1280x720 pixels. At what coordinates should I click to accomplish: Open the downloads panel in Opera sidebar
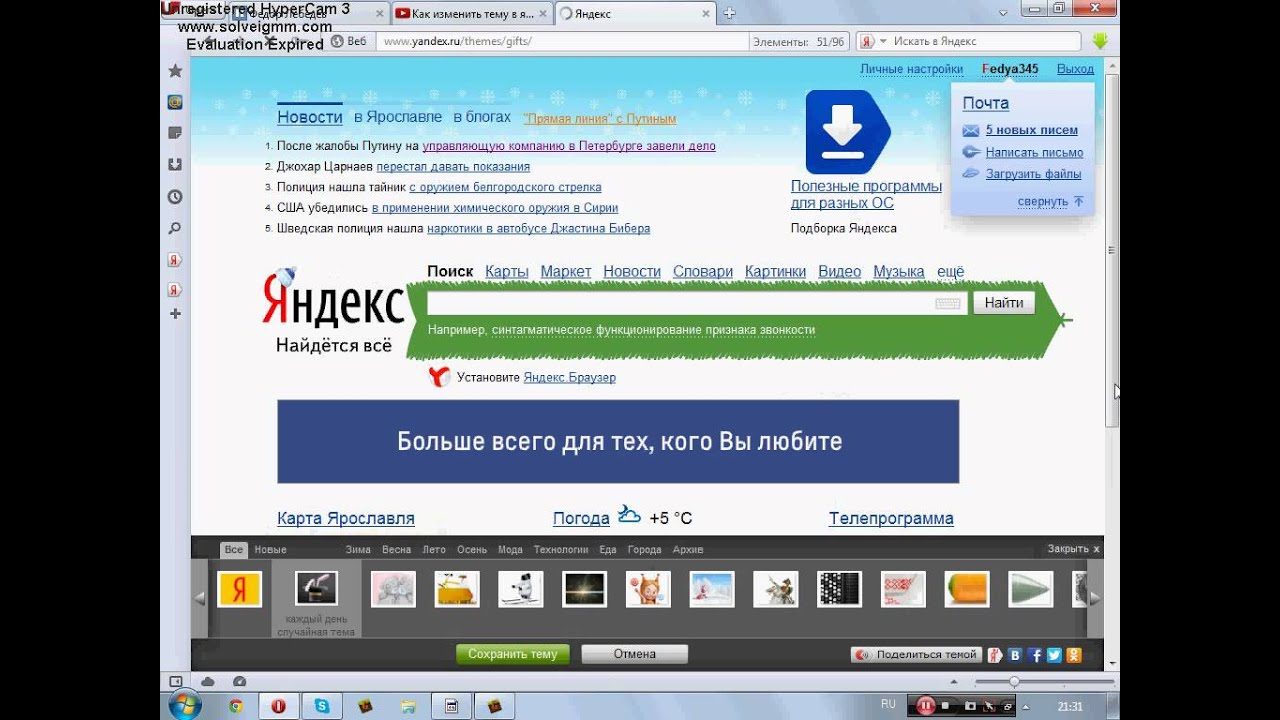tap(175, 165)
